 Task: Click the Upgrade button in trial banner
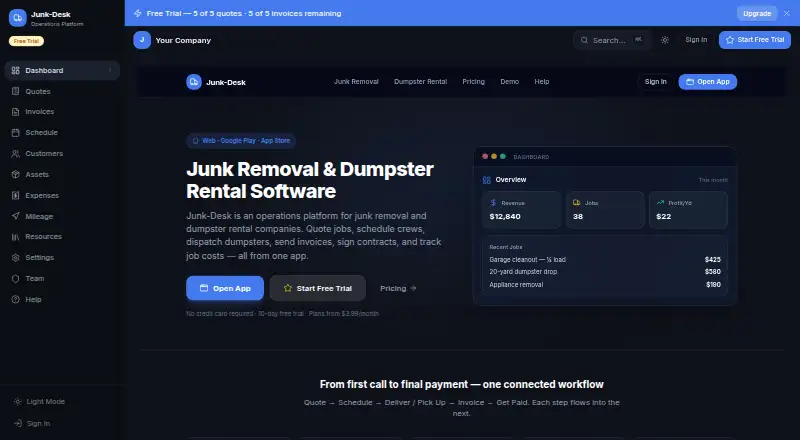(x=757, y=13)
